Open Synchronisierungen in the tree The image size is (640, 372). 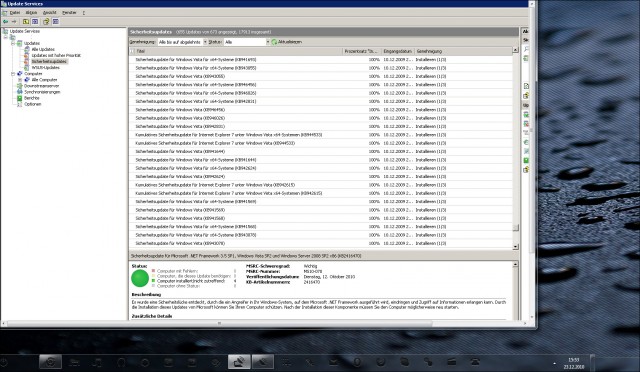(42, 92)
